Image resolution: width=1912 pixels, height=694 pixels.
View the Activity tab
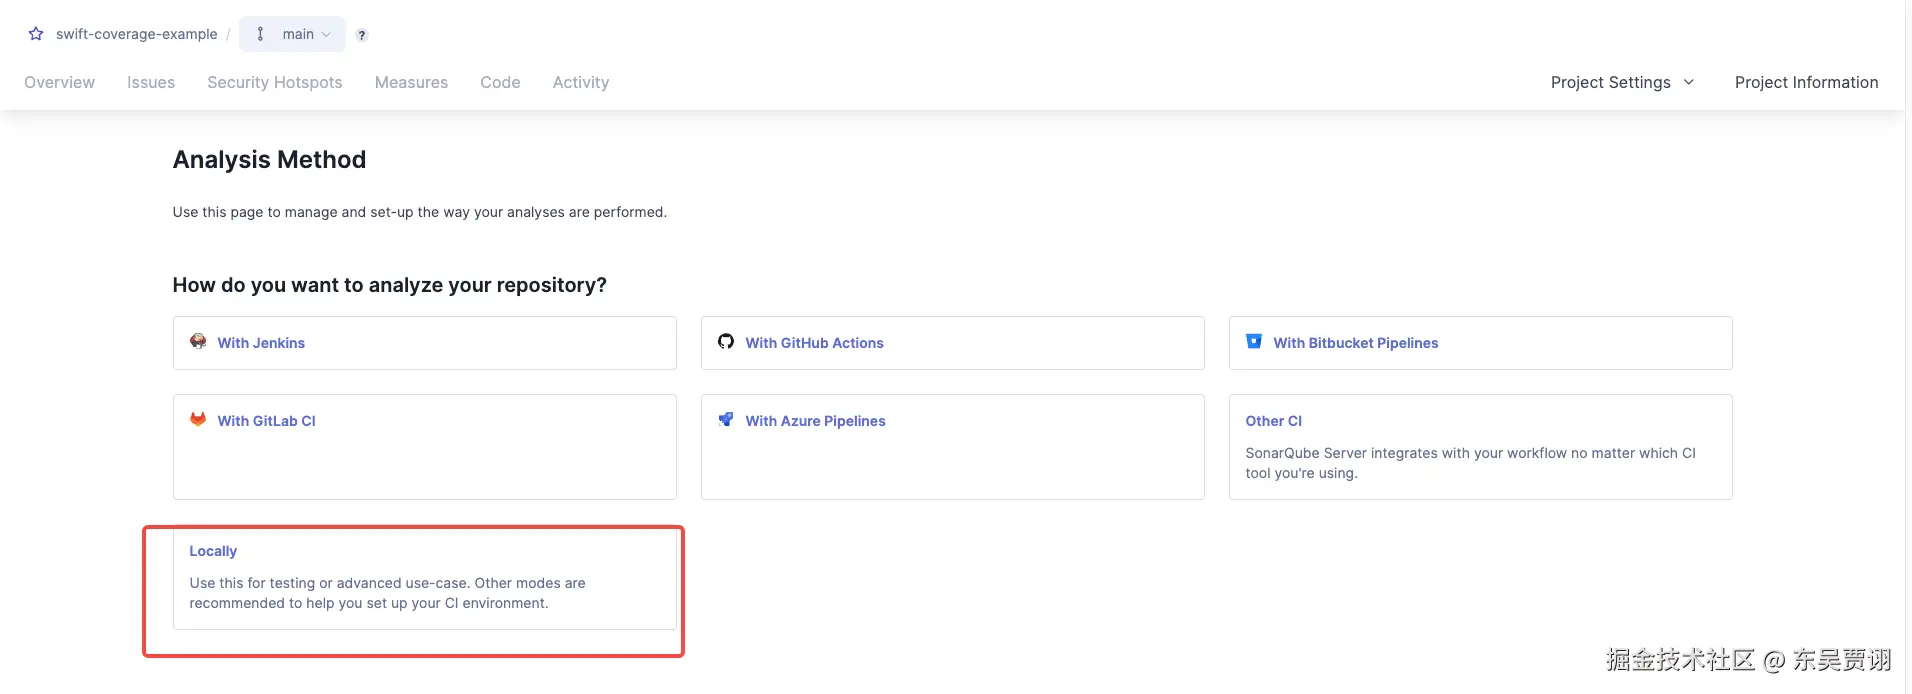(x=581, y=82)
